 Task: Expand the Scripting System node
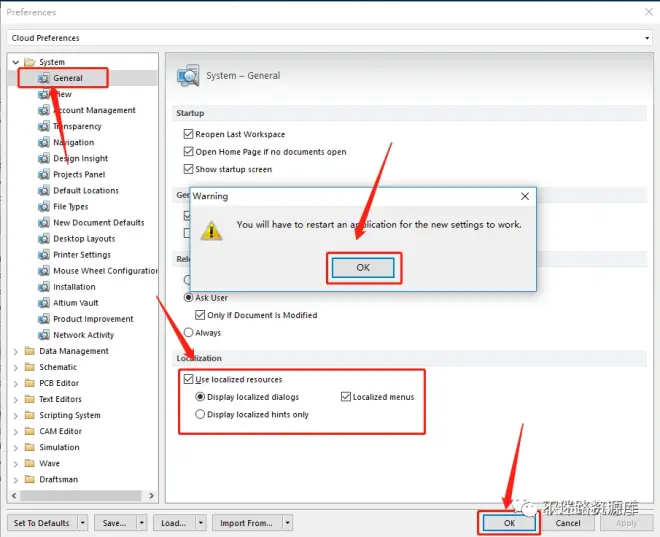[x=16, y=416]
